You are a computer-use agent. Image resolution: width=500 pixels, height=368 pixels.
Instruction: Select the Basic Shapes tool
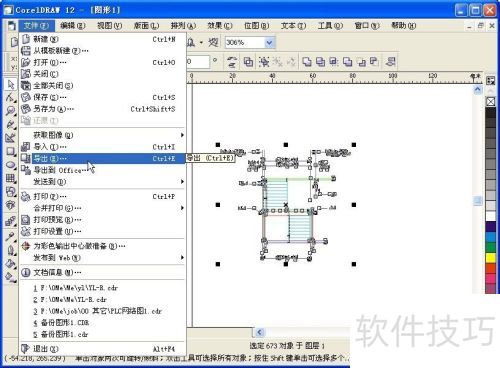click(x=10, y=192)
